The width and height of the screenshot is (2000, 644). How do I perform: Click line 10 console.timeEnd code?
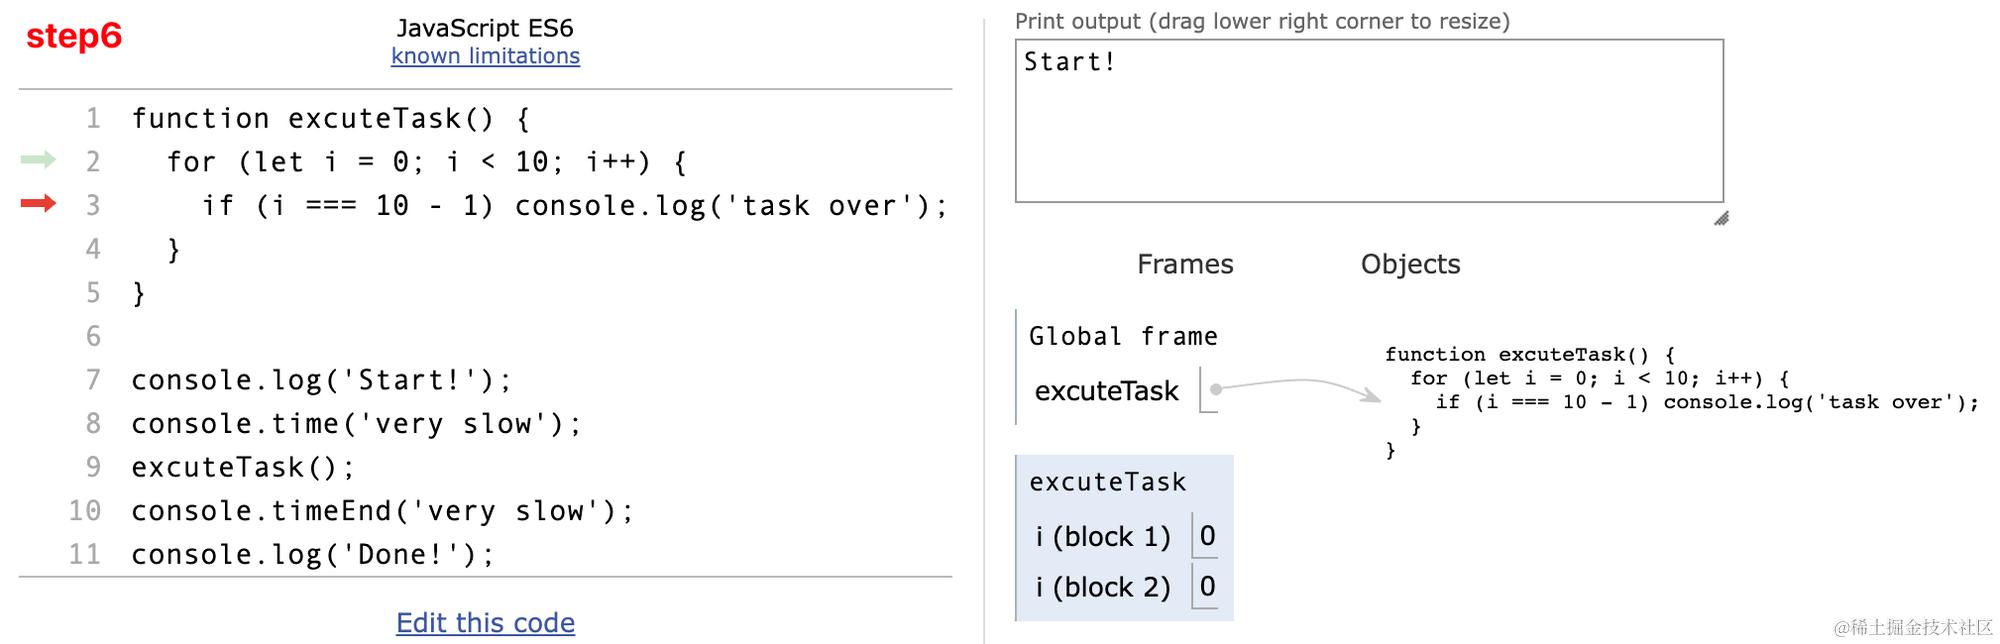pyautogui.click(x=382, y=511)
